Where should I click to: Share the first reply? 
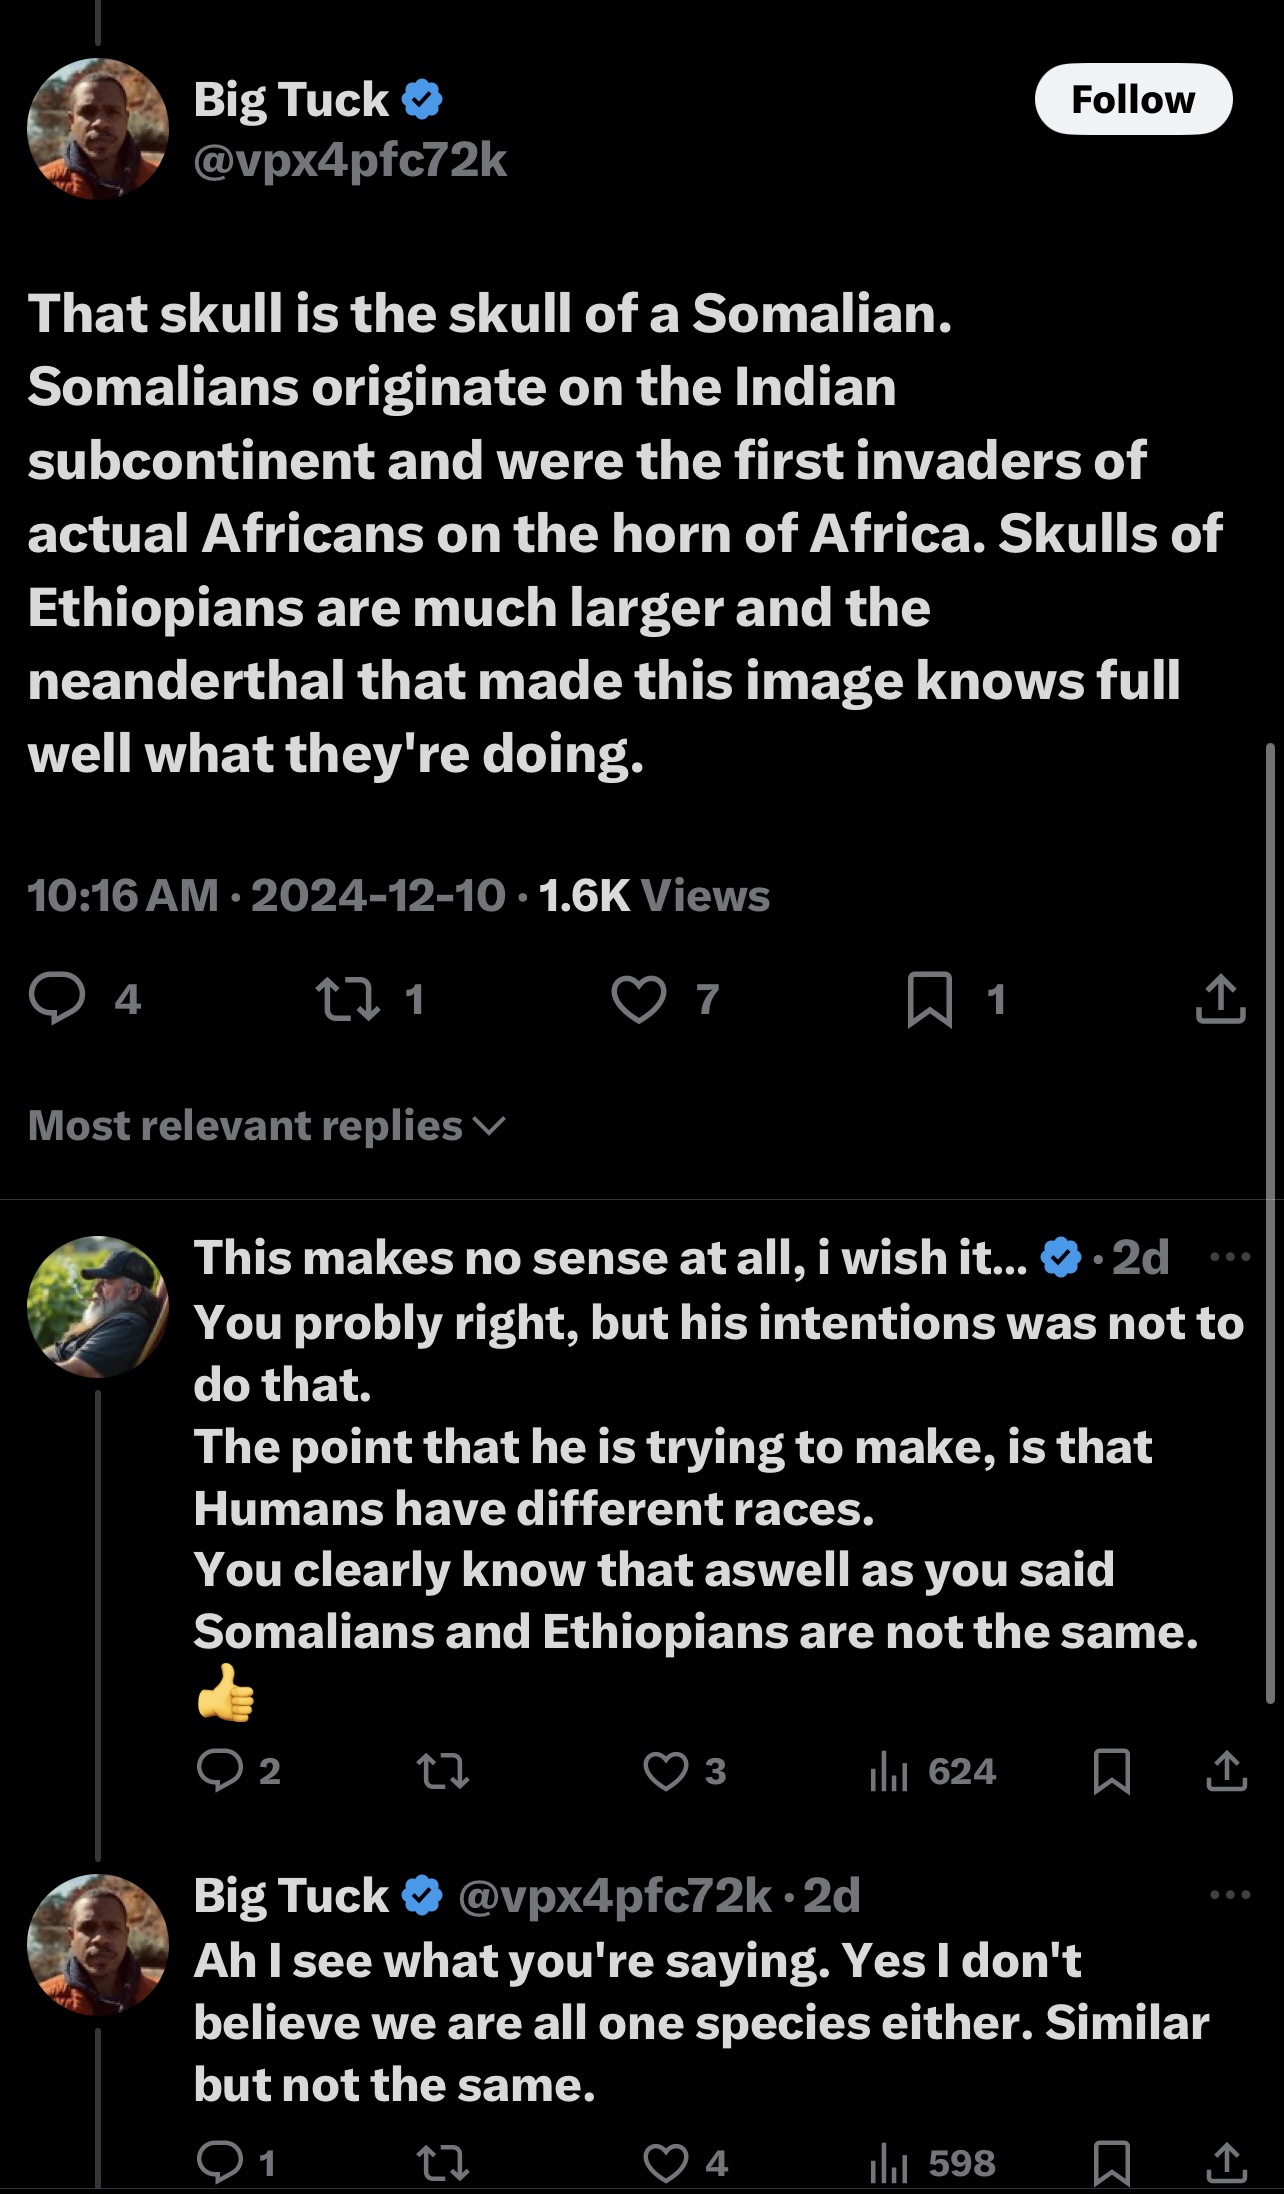pyautogui.click(x=1226, y=1771)
